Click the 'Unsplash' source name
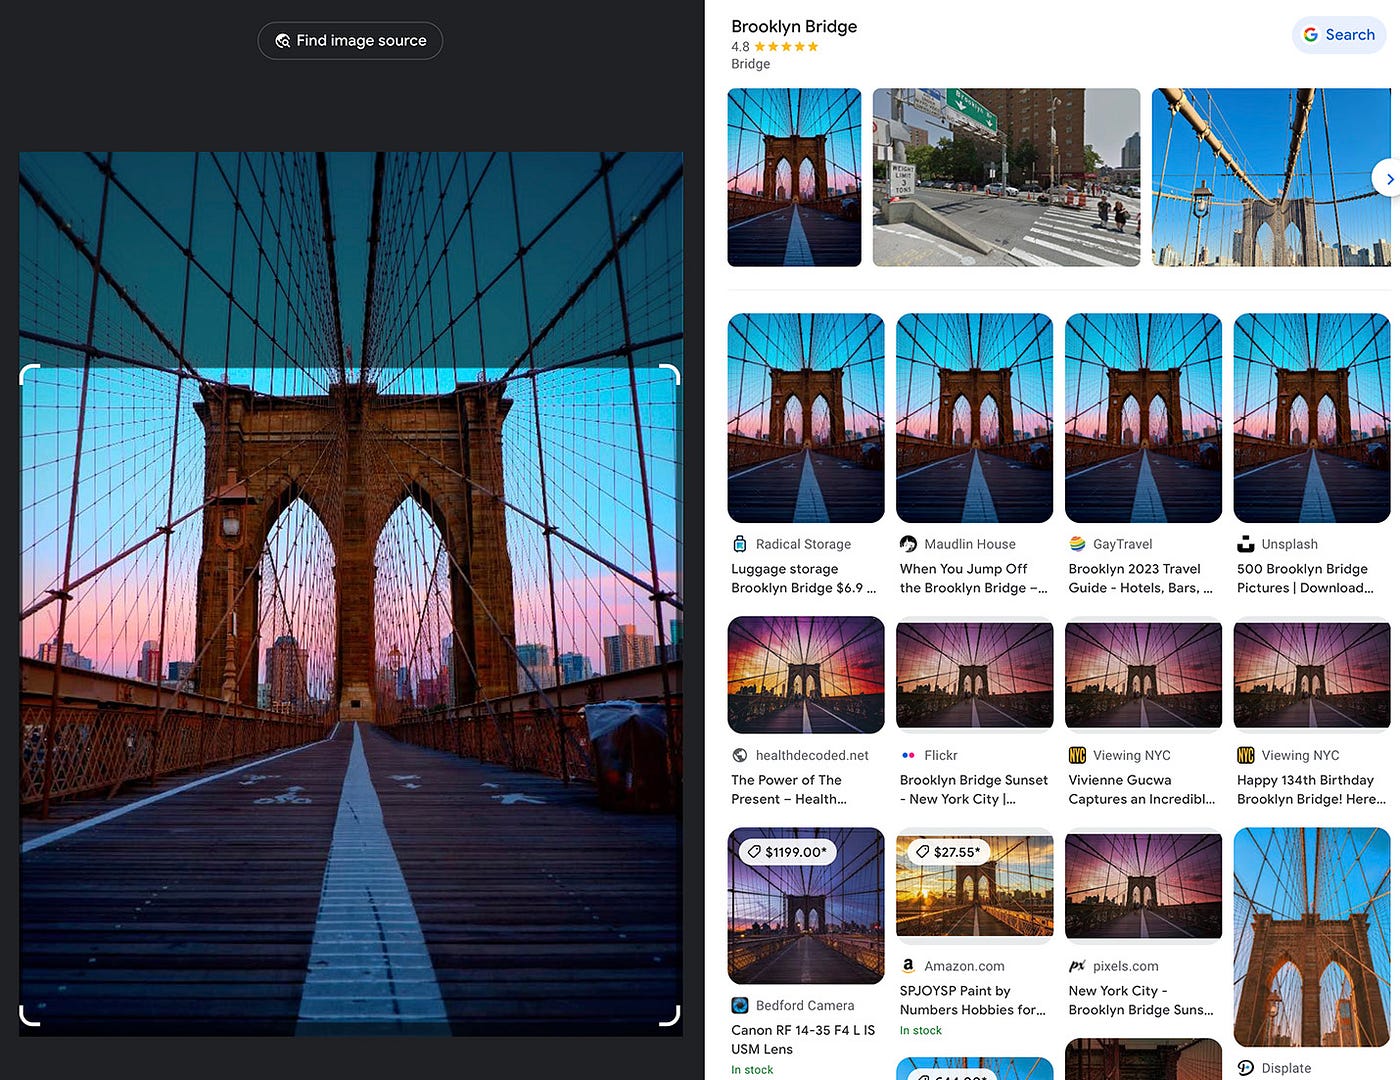This screenshot has width=1400, height=1080. coord(1289,544)
